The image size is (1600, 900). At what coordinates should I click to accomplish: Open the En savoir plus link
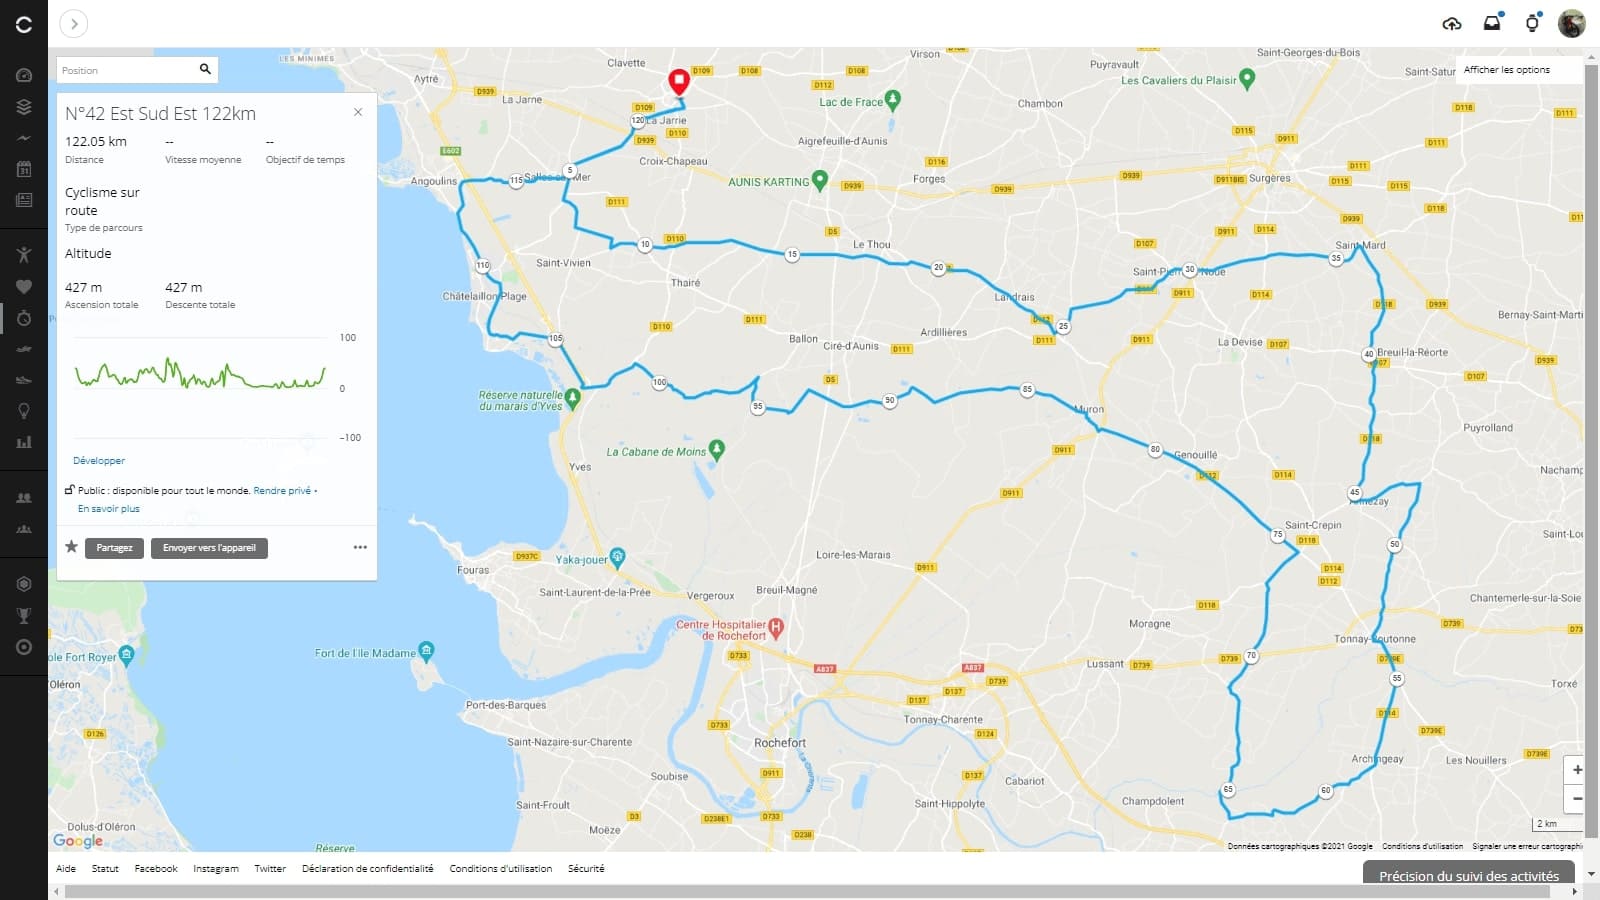click(109, 509)
